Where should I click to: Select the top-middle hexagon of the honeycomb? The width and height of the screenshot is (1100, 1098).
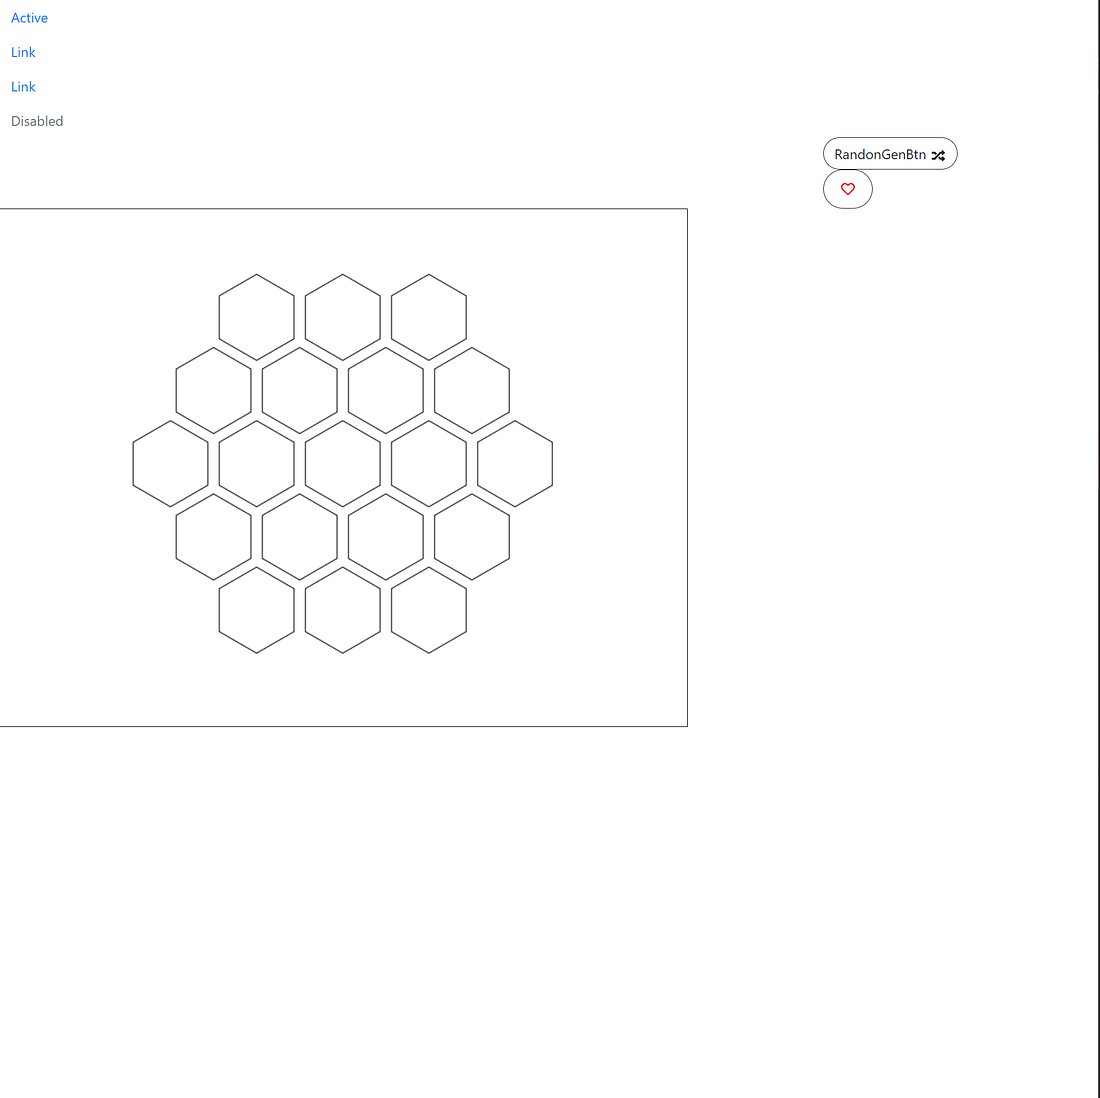[342, 315]
